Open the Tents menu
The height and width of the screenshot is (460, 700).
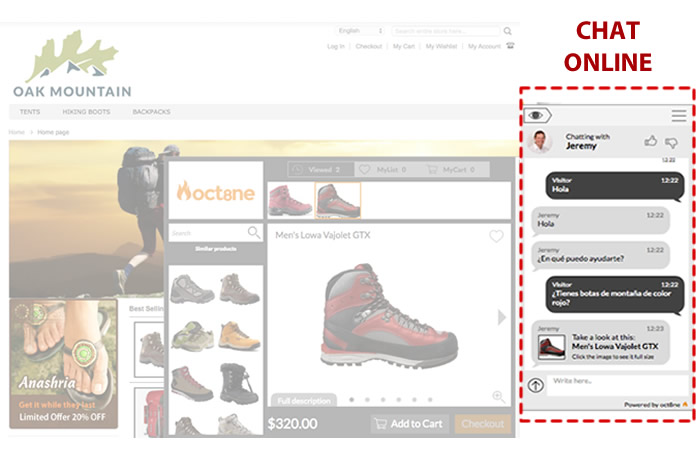coord(30,112)
